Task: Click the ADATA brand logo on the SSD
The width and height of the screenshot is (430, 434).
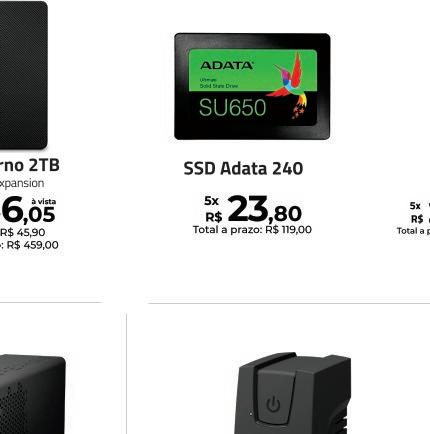Action: click(226, 65)
